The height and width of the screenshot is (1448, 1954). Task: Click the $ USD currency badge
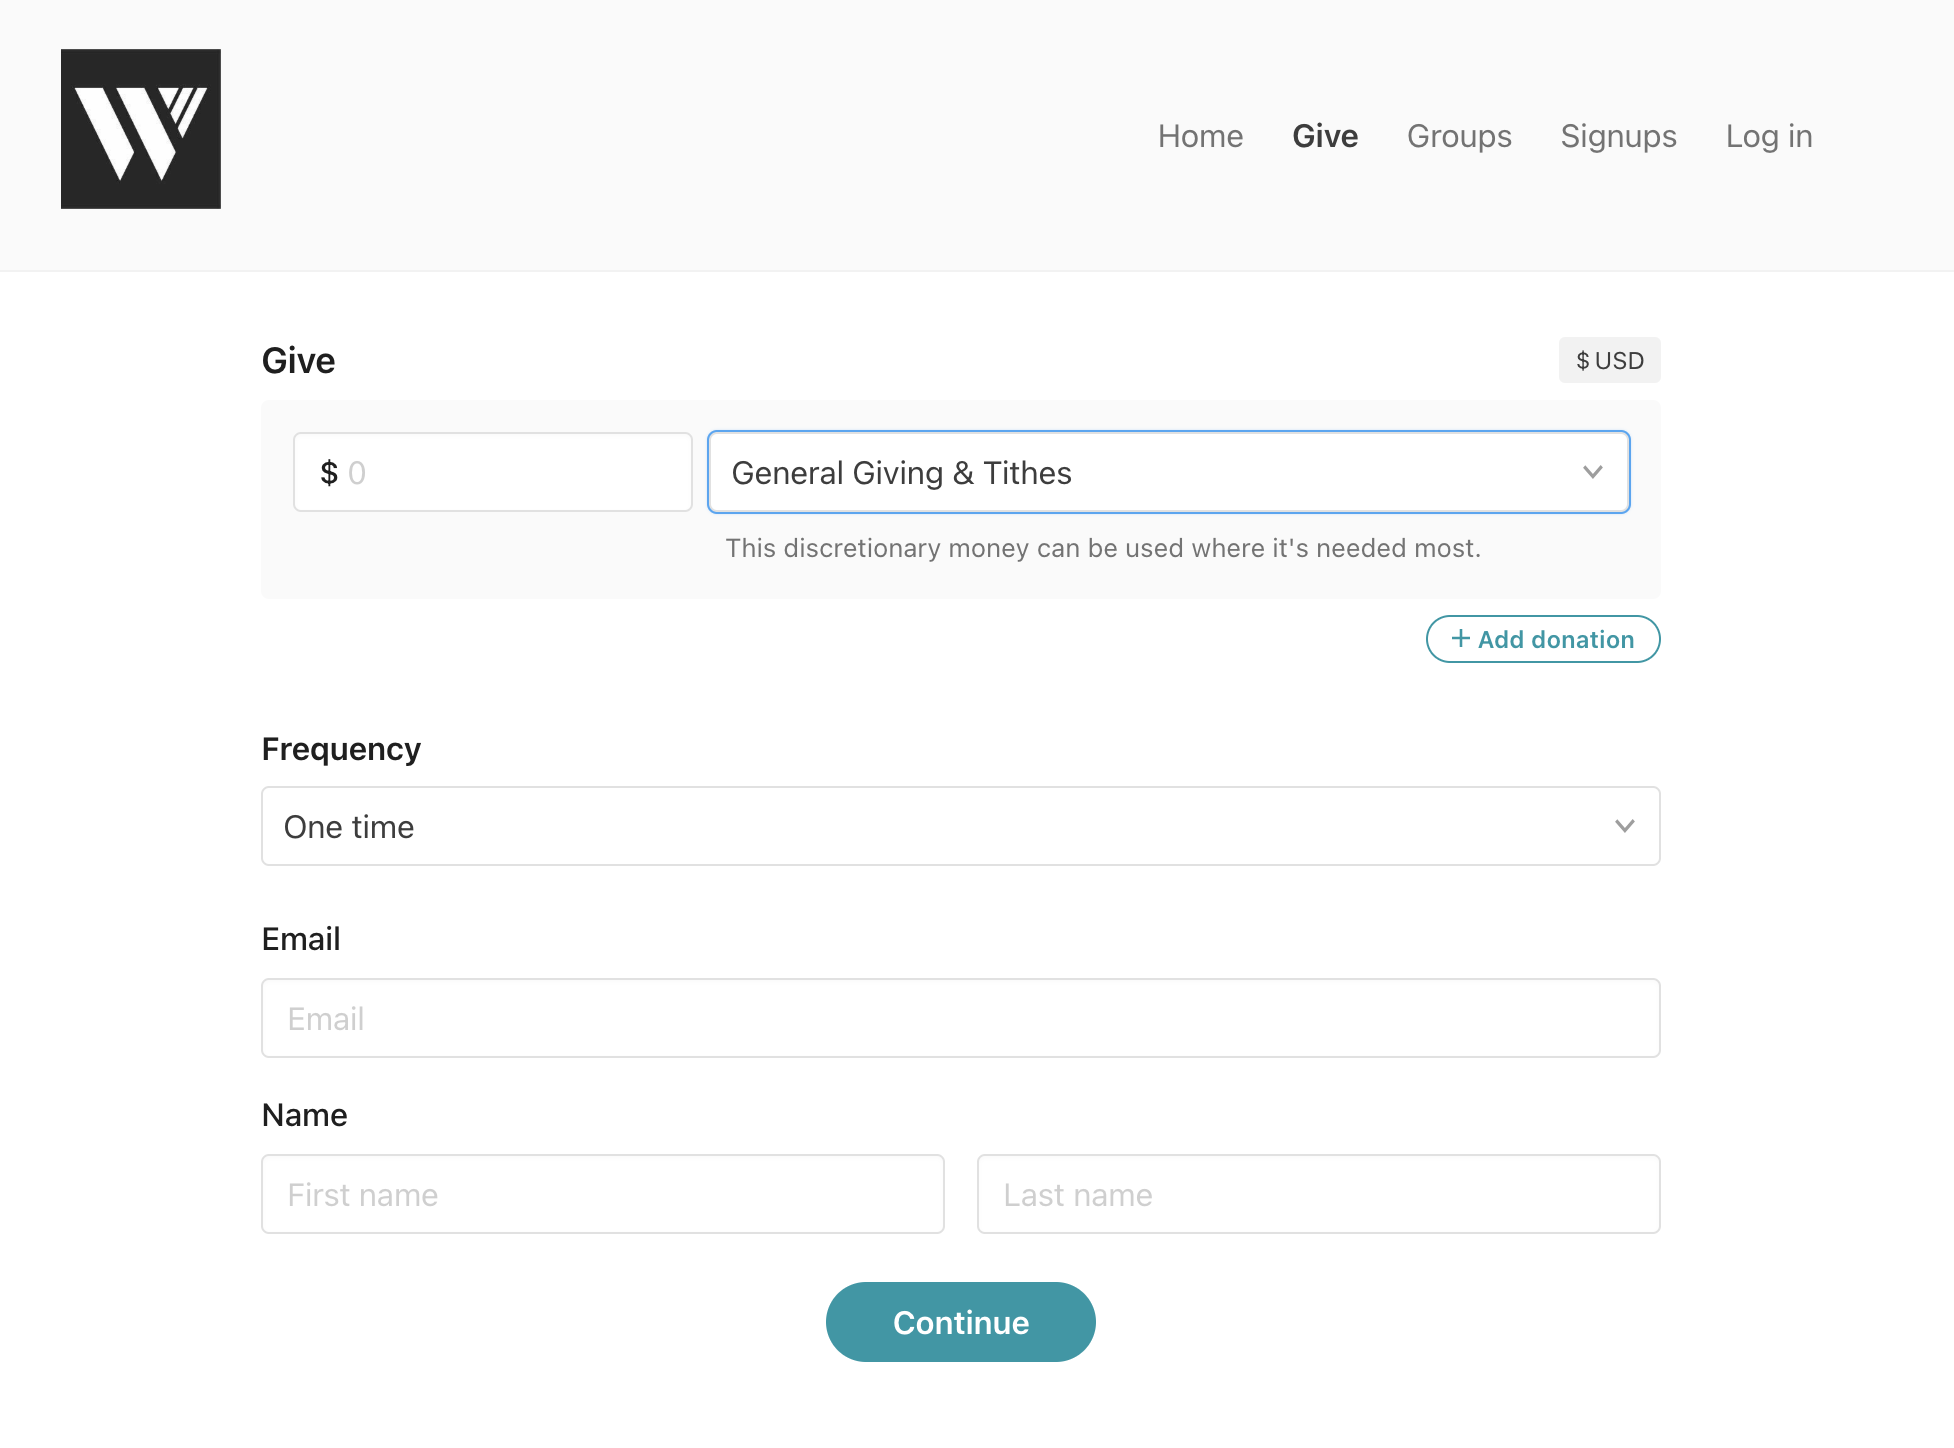pyautogui.click(x=1609, y=360)
